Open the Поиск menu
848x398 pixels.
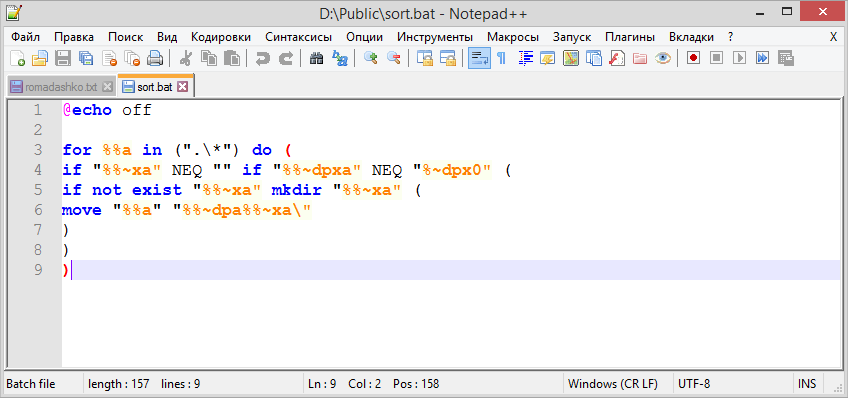(125, 37)
